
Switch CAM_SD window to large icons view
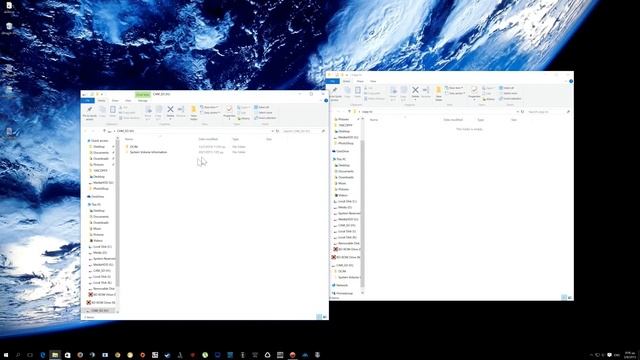pos(325,317)
